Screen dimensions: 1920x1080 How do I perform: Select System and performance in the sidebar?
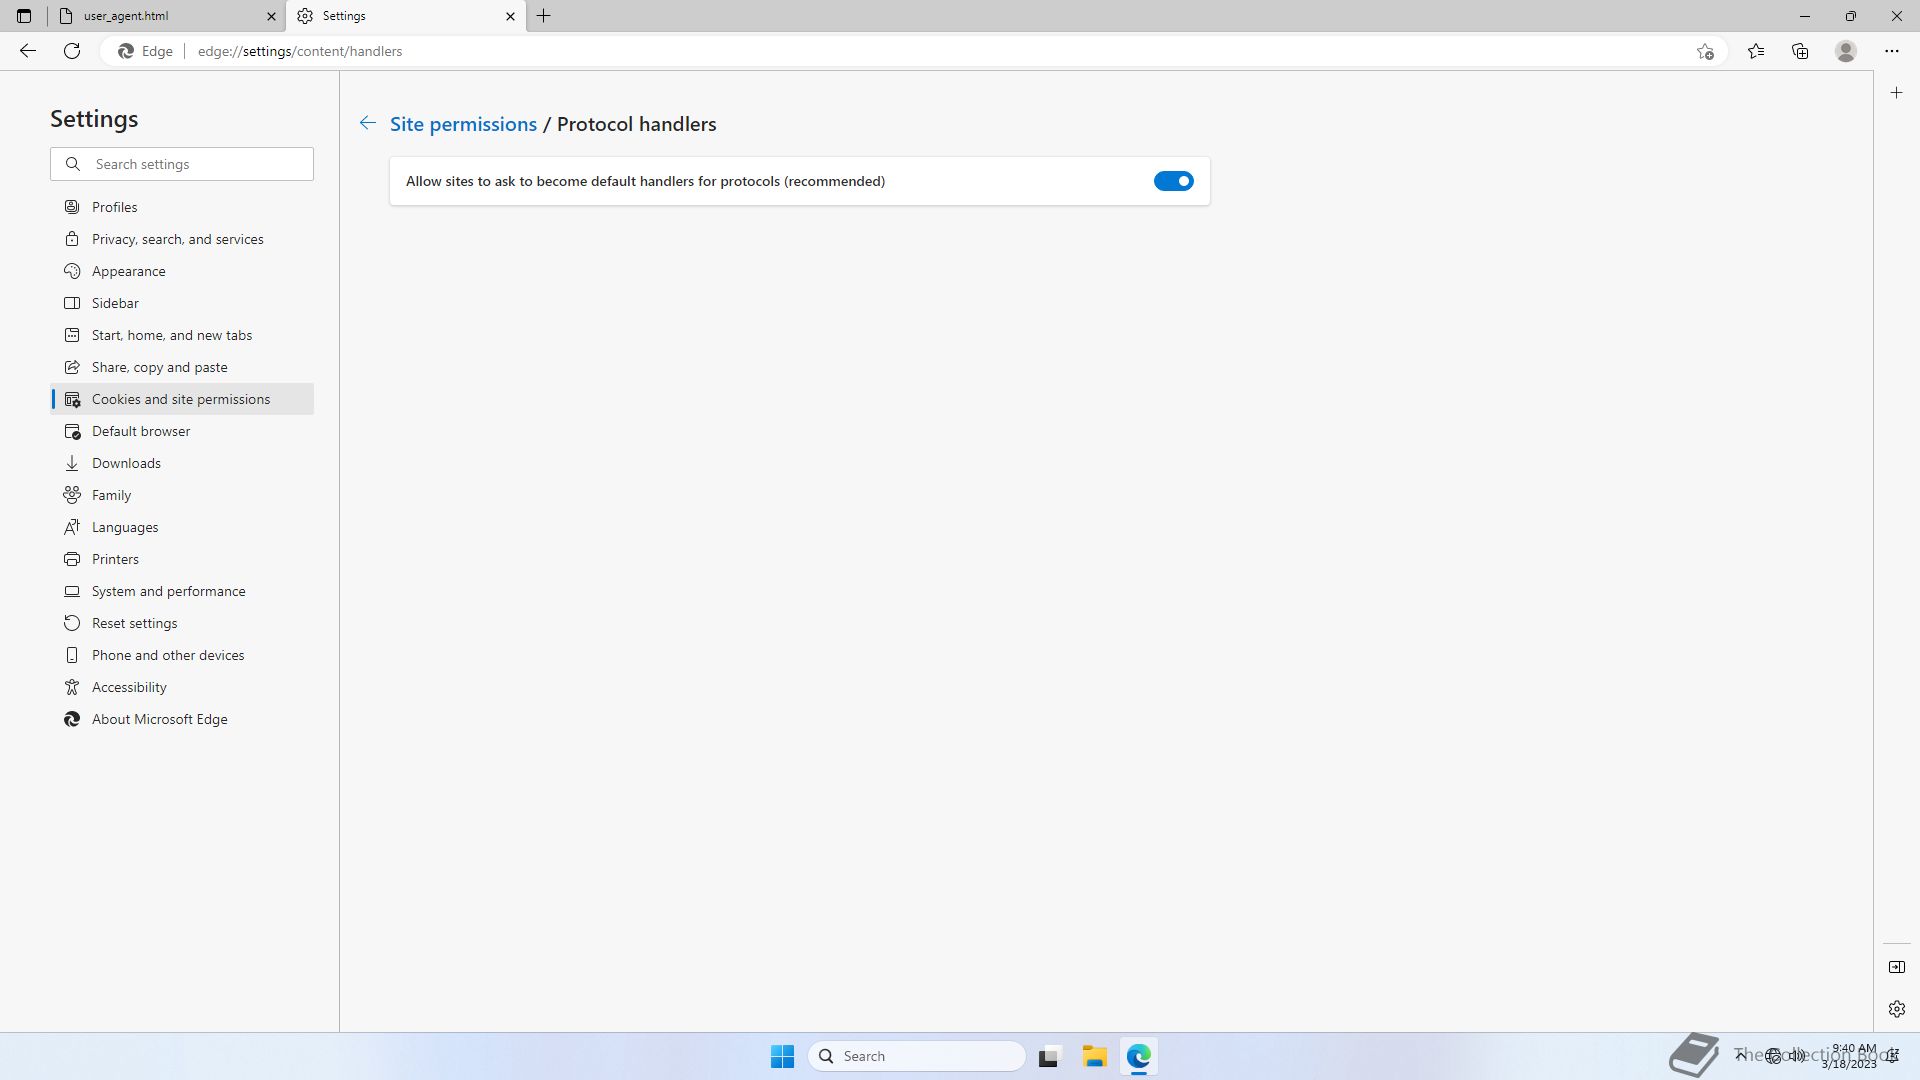[168, 591]
